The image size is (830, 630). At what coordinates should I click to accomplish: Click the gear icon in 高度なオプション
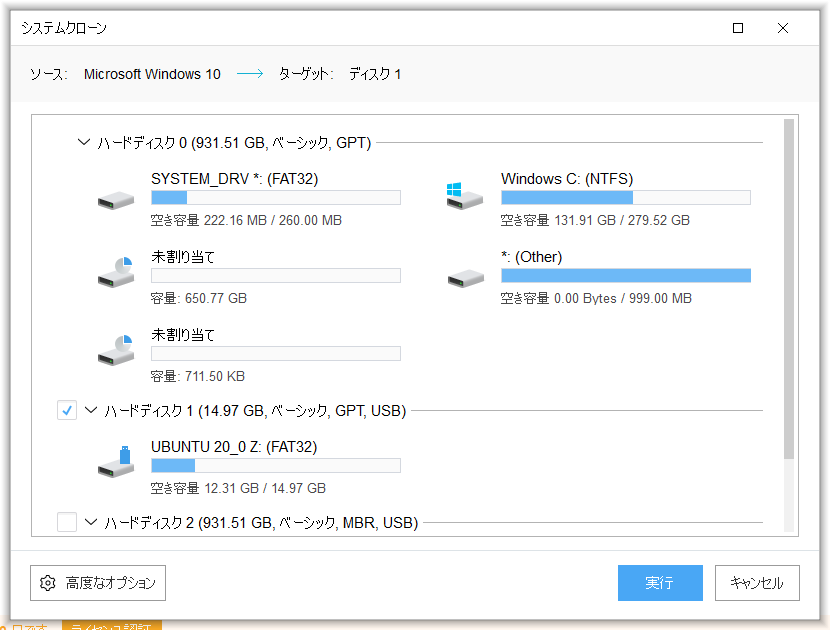[x=48, y=583]
